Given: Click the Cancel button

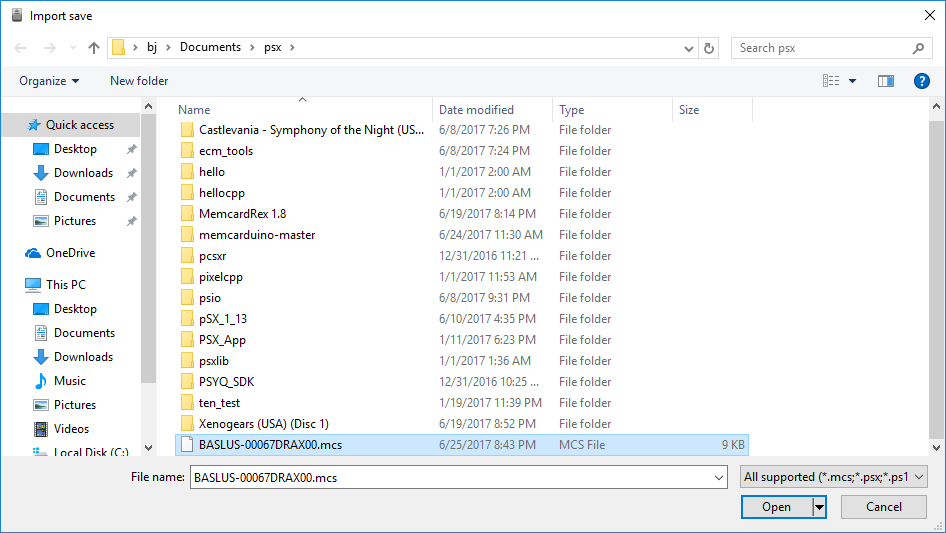Looking at the screenshot, I should tap(883, 507).
